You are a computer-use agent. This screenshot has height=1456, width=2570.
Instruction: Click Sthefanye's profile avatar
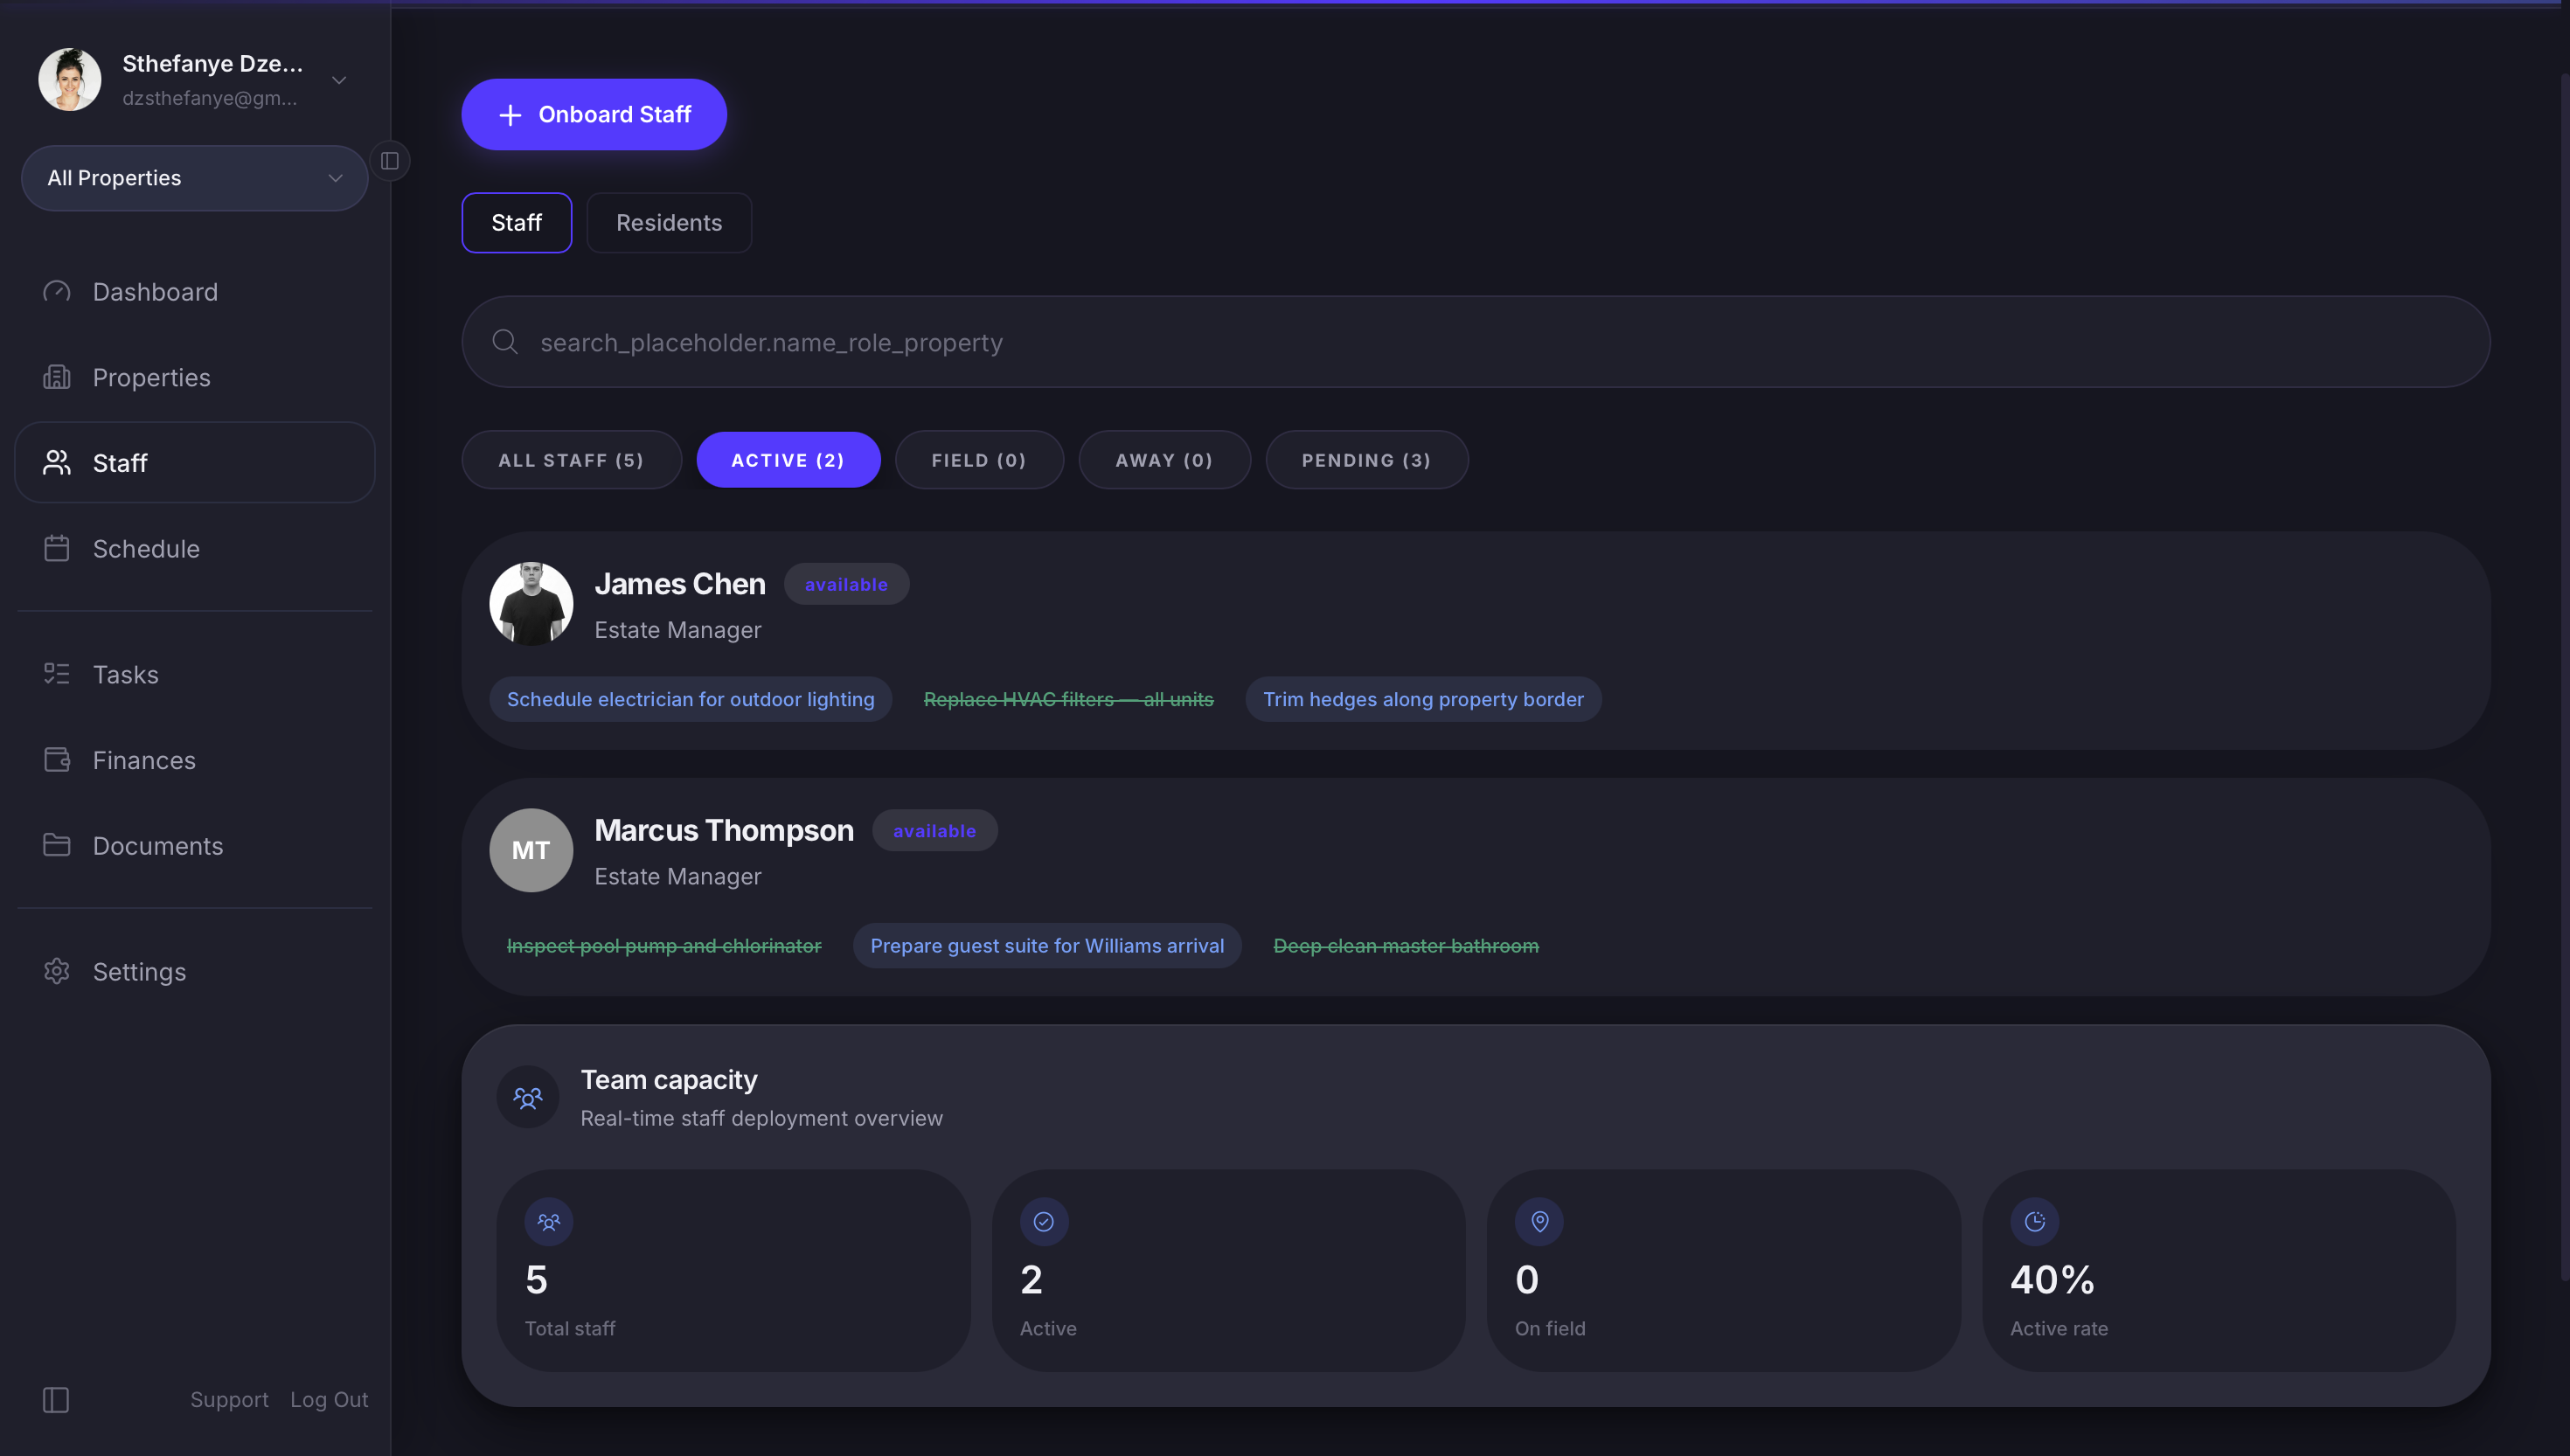click(70, 80)
